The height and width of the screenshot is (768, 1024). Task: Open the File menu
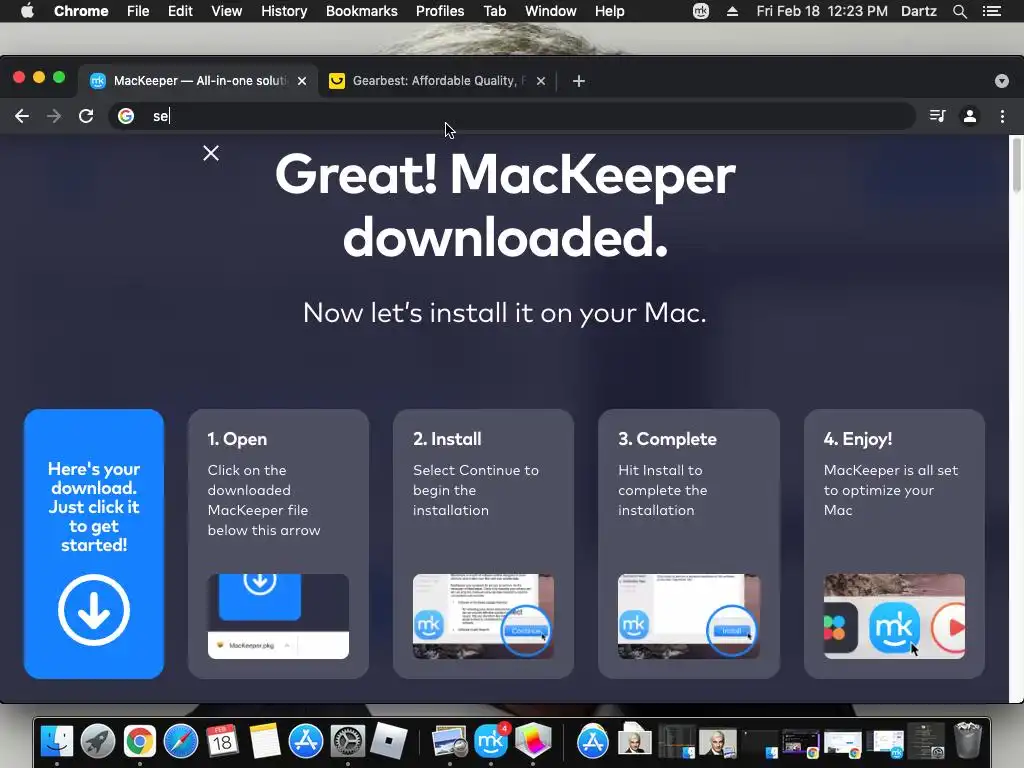[x=138, y=11]
